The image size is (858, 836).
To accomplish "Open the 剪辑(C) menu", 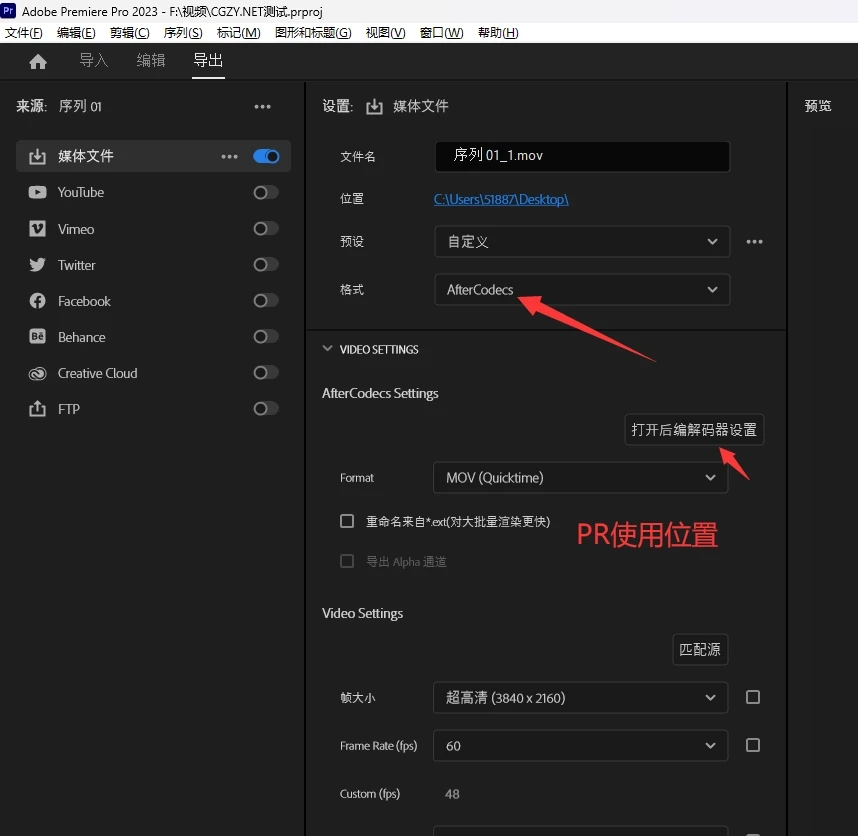I will tap(130, 33).
